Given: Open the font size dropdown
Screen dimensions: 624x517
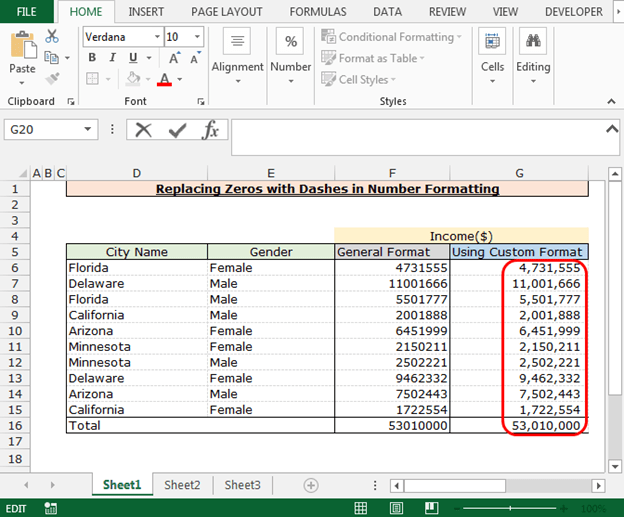Looking at the screenshot, I should [199, 36].
